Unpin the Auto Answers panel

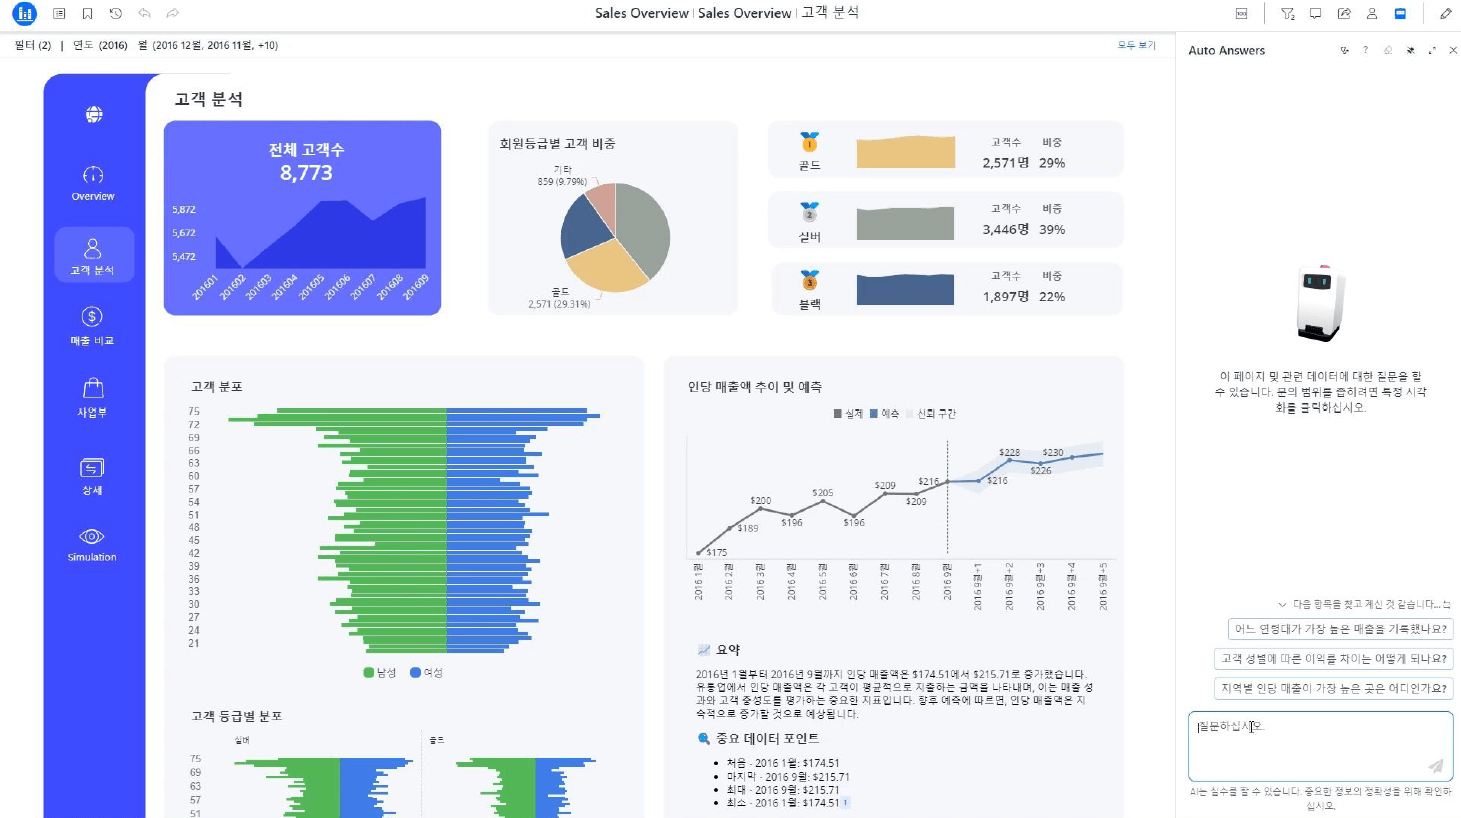(x=1410, y=50)
